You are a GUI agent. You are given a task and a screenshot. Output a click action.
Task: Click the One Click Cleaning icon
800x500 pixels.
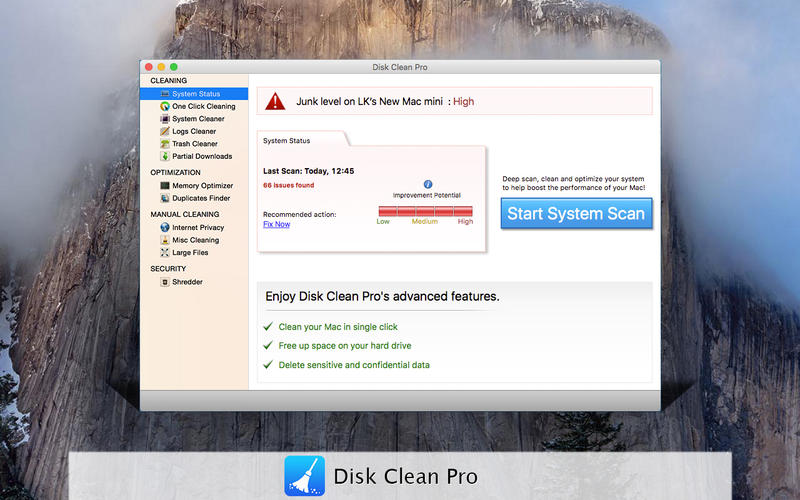click(x=164, y=106)
